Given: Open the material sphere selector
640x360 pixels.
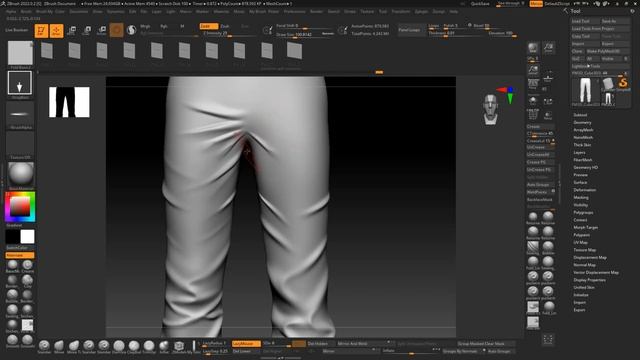Looking at the screenshot, I should [20, 174].
